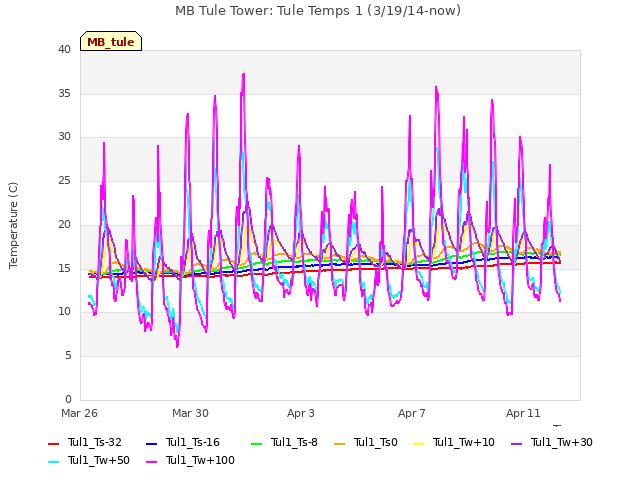Click the 25 y-axis tick label
Screen dimensions: 640x480
click(64, 180)
